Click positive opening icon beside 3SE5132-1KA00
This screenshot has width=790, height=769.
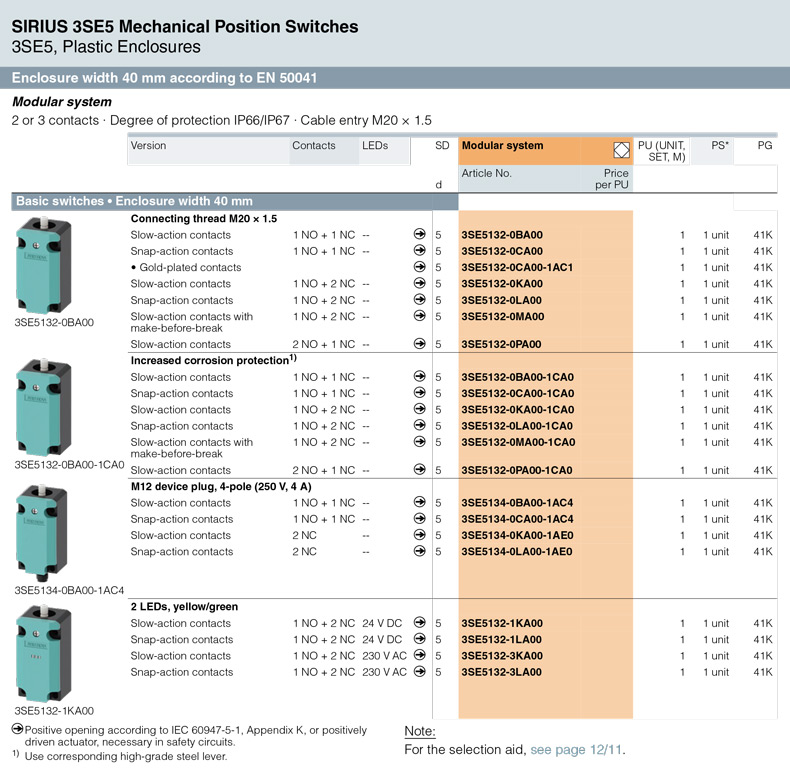pyautogui.click(x=420, y=623)
